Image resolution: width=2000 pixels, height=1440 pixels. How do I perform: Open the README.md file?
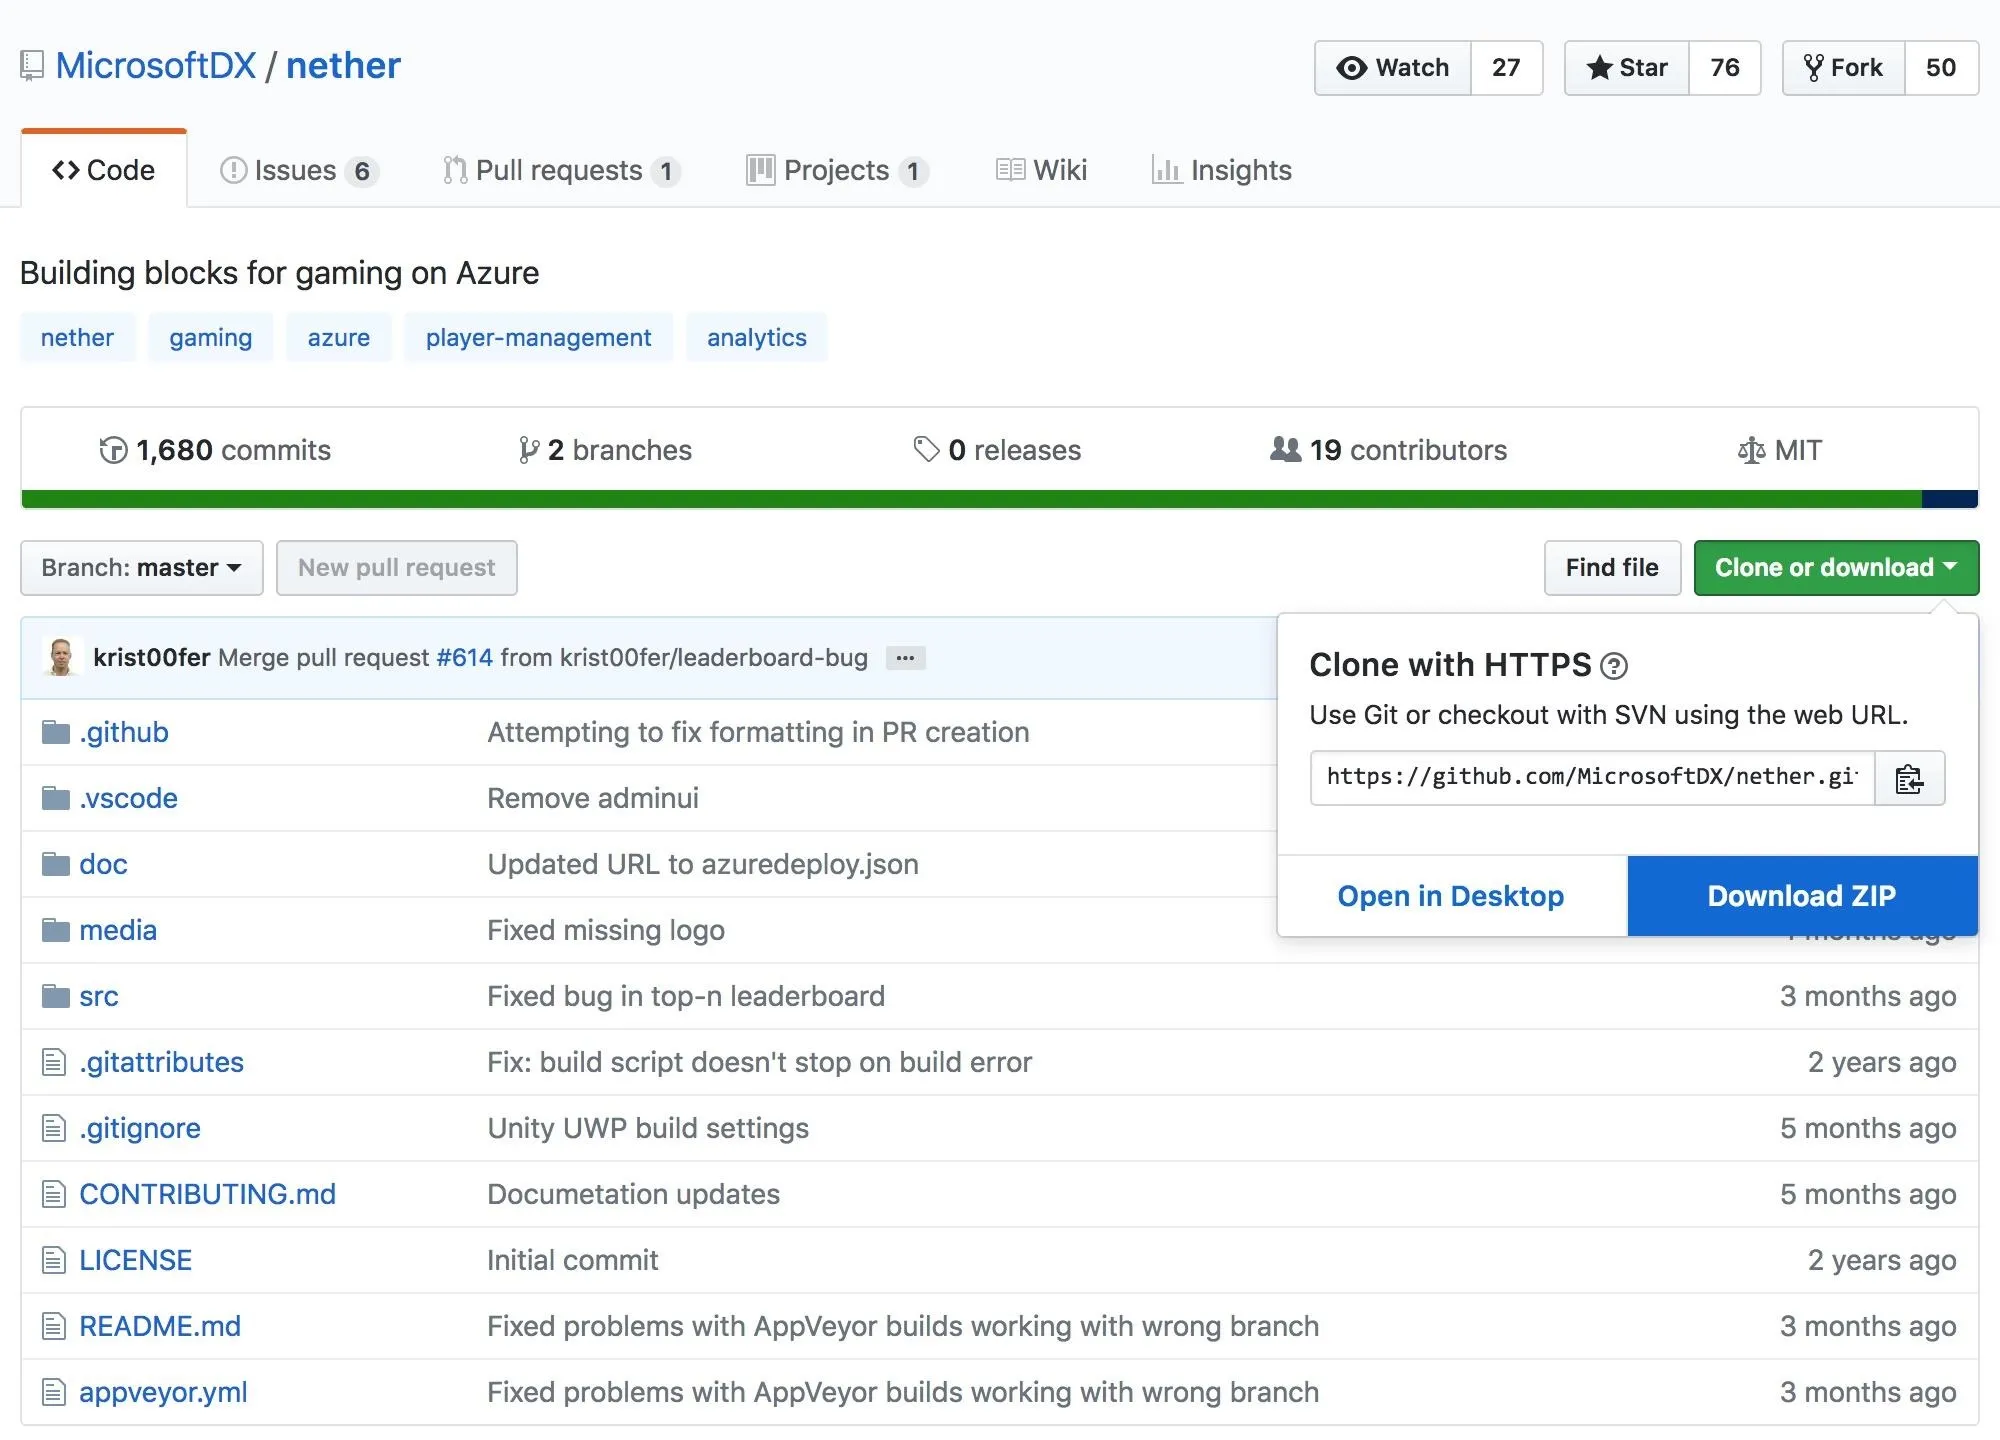pos(160,1326)
